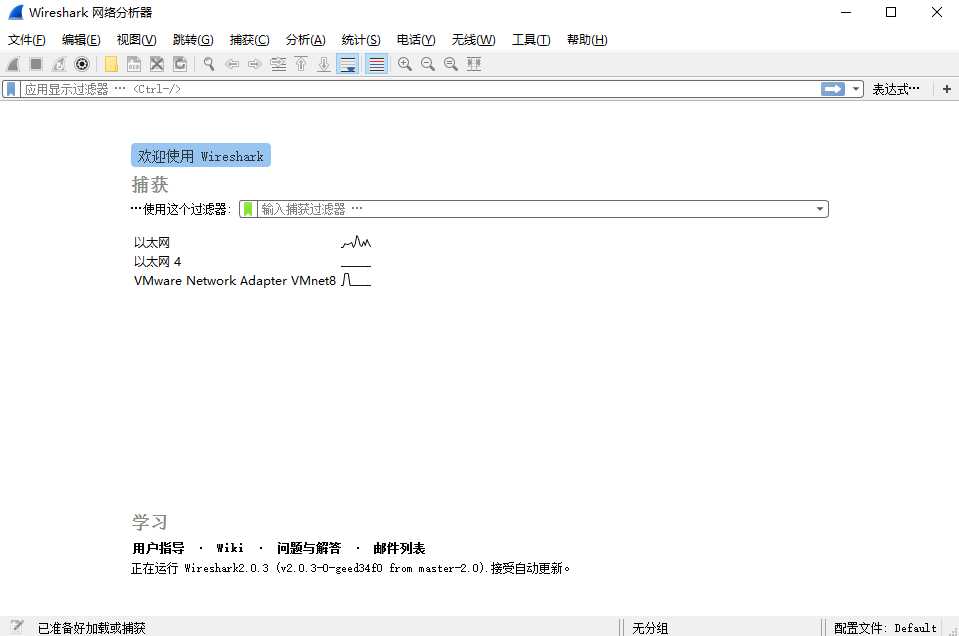The width and height of the screenshot is (959, 636).
Task: Add a filter button with the plus icon
Action: click(x=947, y=89)
